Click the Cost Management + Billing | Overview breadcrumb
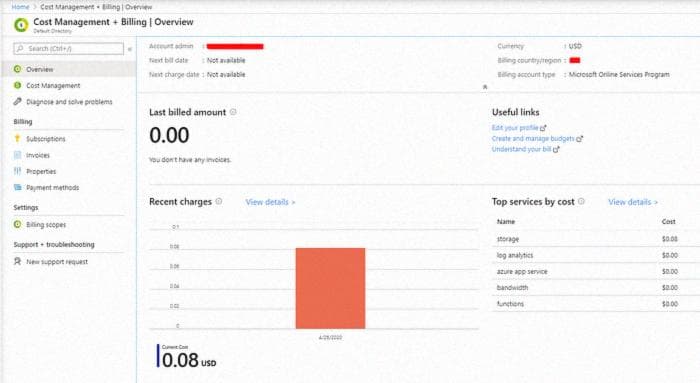This screenshot has width=700, height=383. (96, 7)
